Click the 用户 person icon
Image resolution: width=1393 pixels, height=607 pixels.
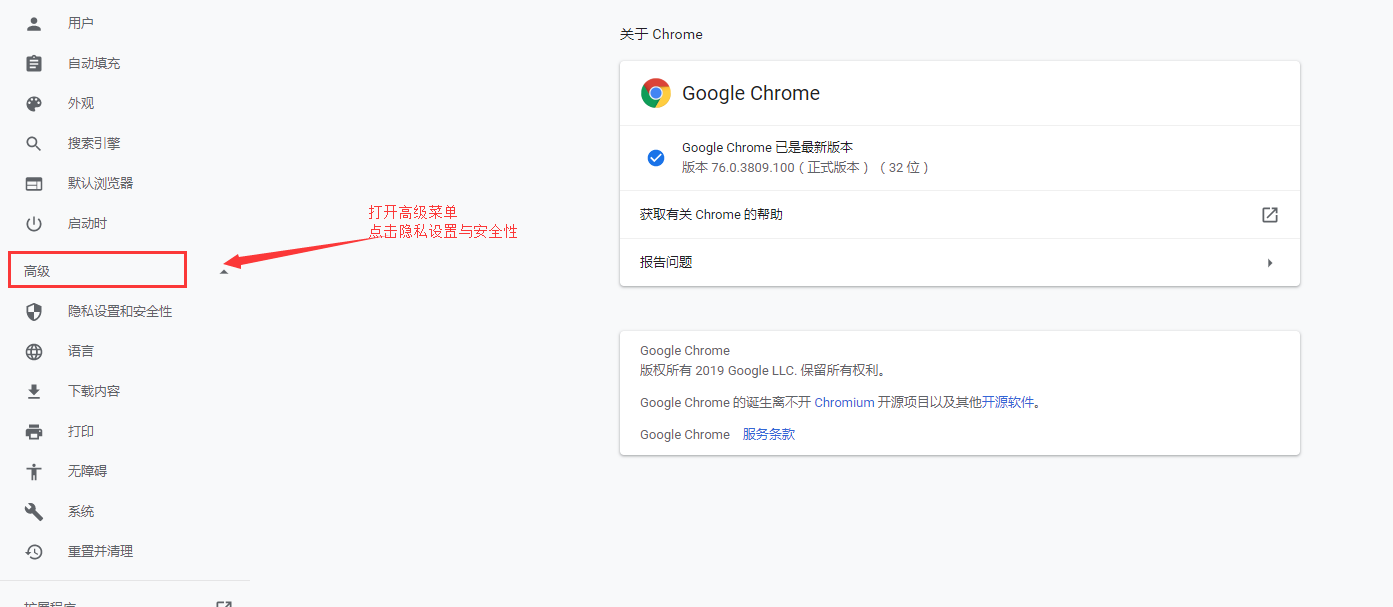[34, 23]
